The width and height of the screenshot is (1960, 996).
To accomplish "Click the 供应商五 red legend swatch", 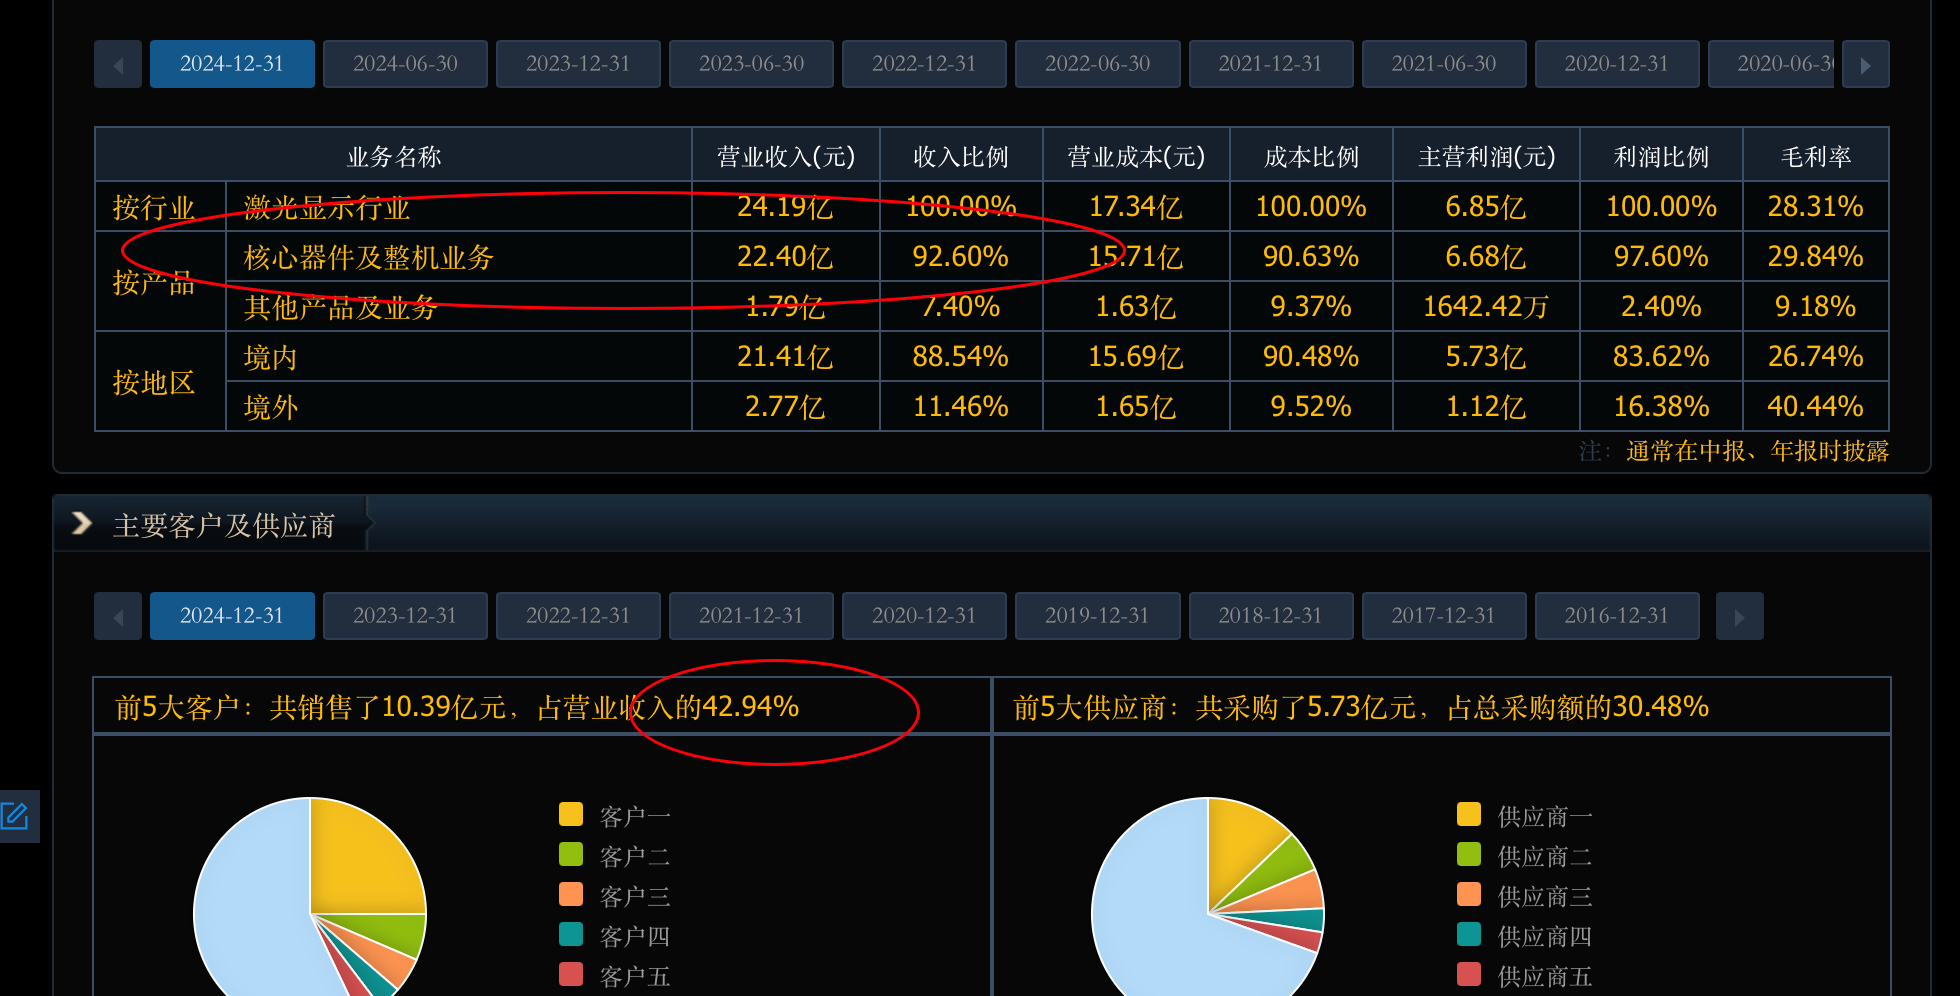I will pos(1469,974).
